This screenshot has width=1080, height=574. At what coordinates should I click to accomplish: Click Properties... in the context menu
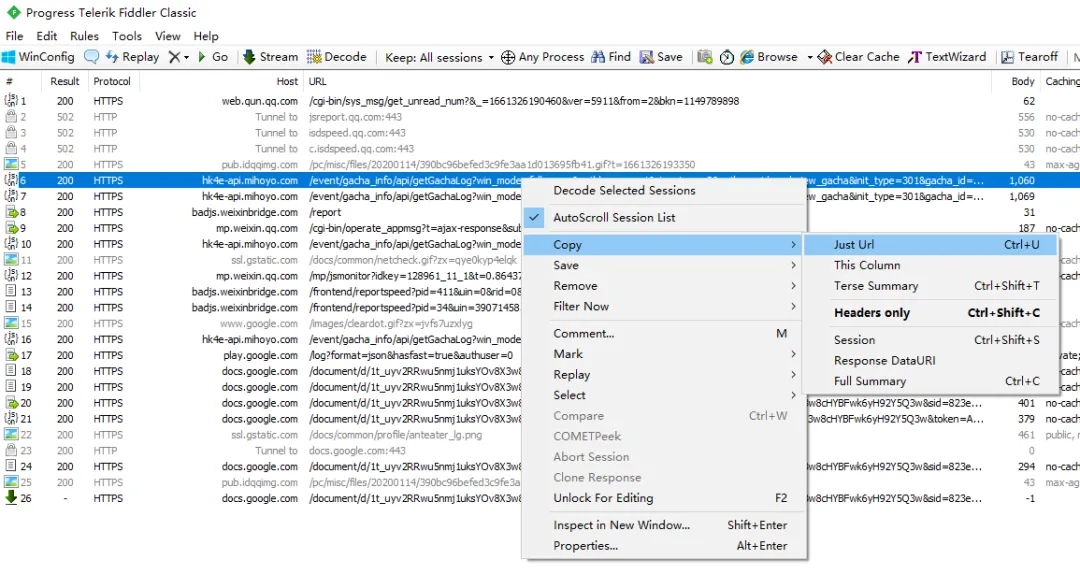click(x=585, y=546)
